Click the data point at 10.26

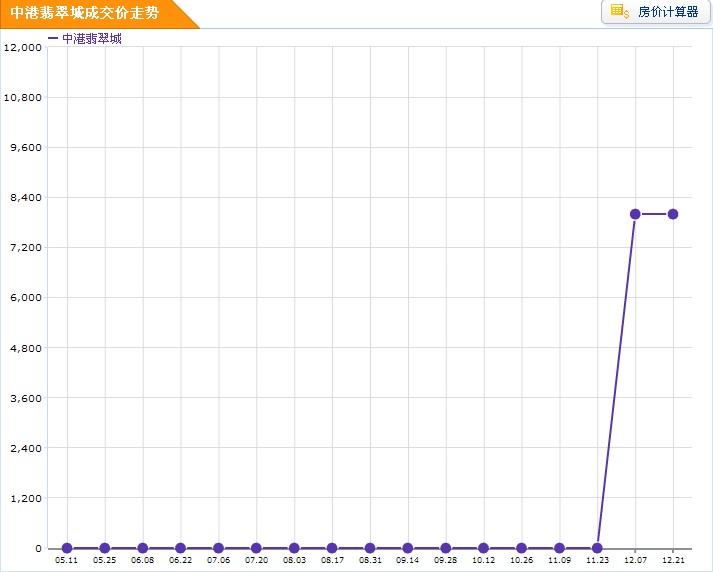[522, 548]
